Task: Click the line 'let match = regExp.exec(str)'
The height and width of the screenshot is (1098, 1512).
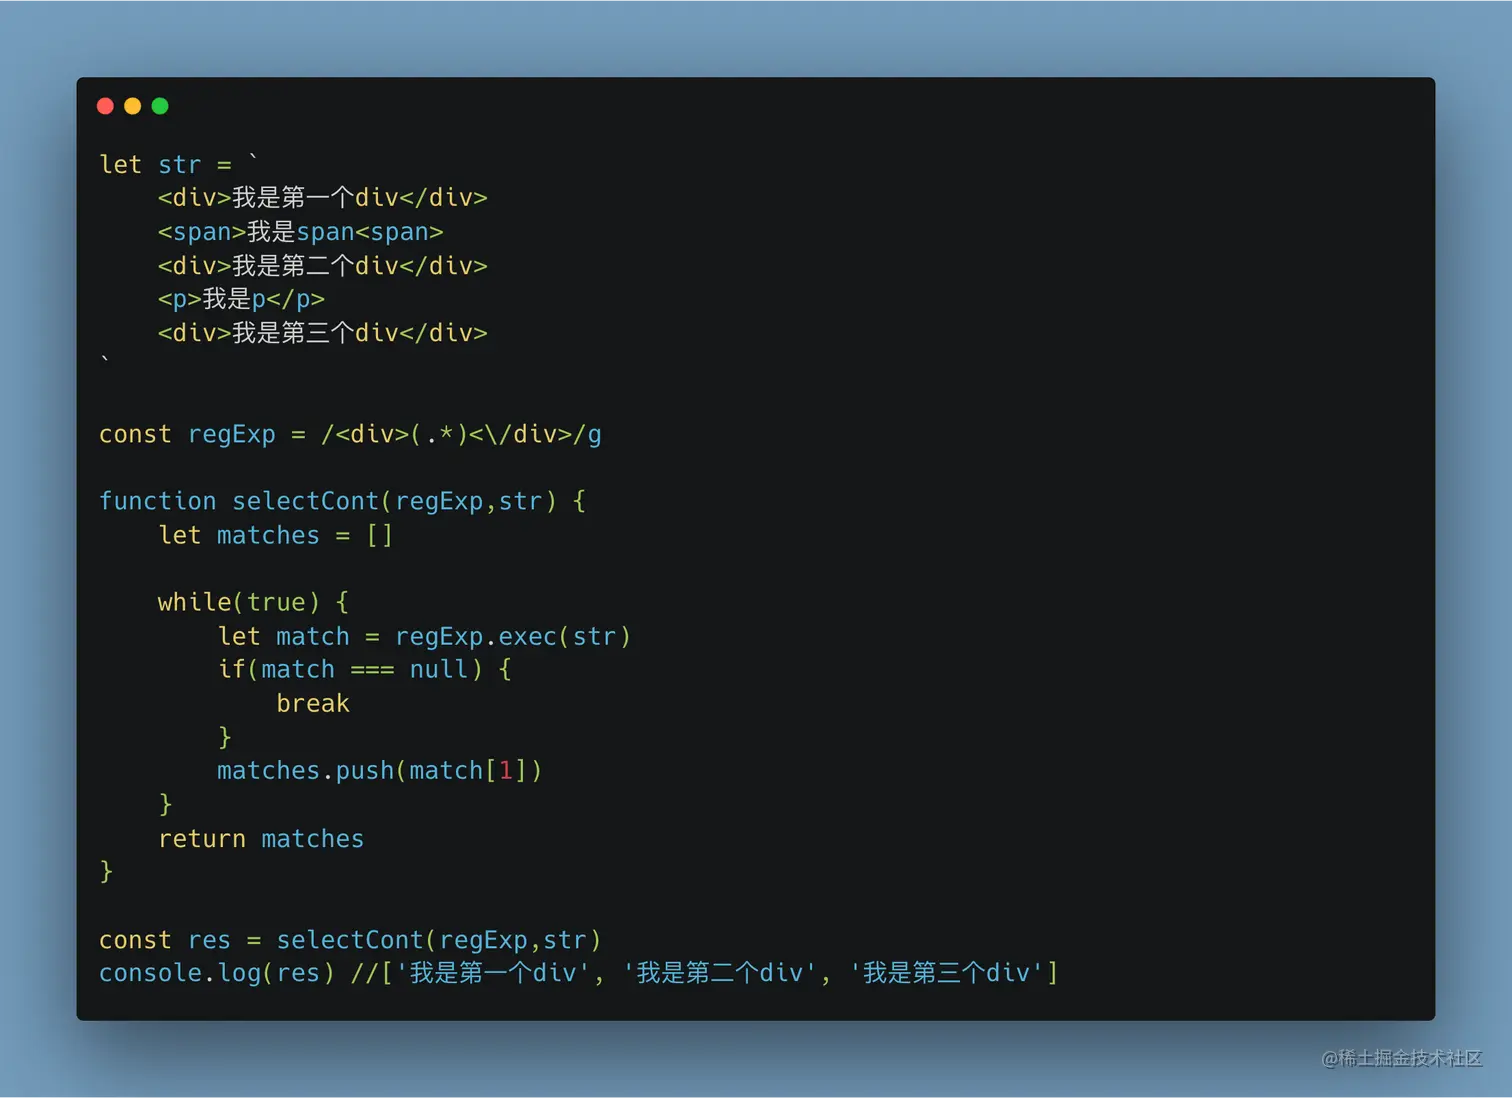Action: [424, 636]
